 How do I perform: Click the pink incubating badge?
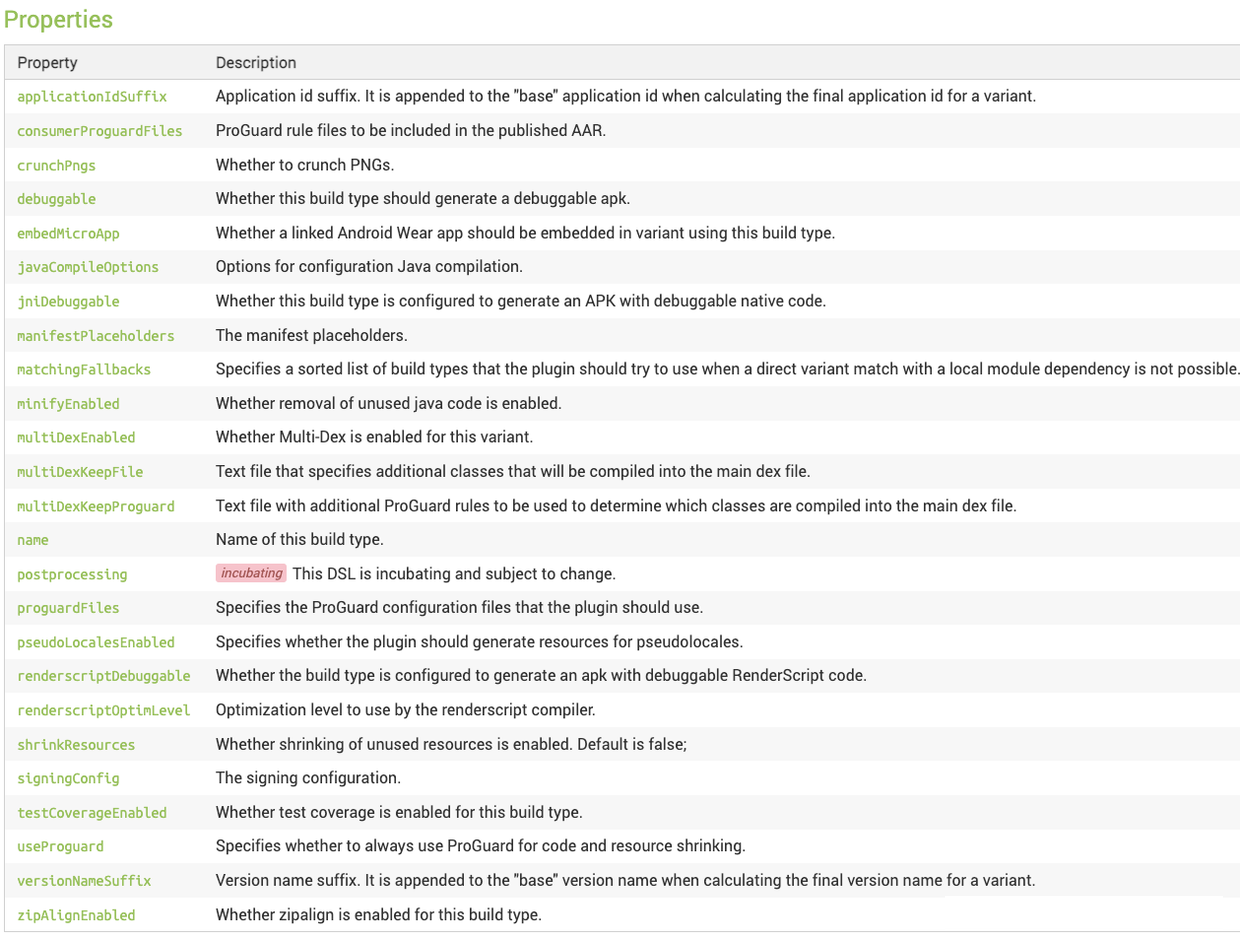tap(251, 573)
